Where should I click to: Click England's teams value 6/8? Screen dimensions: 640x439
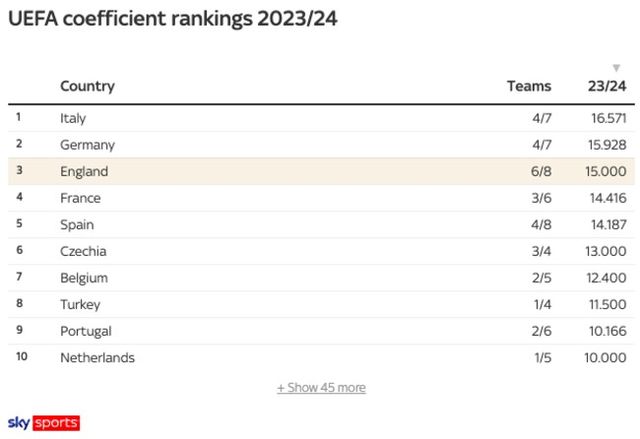tap(541, 171)
